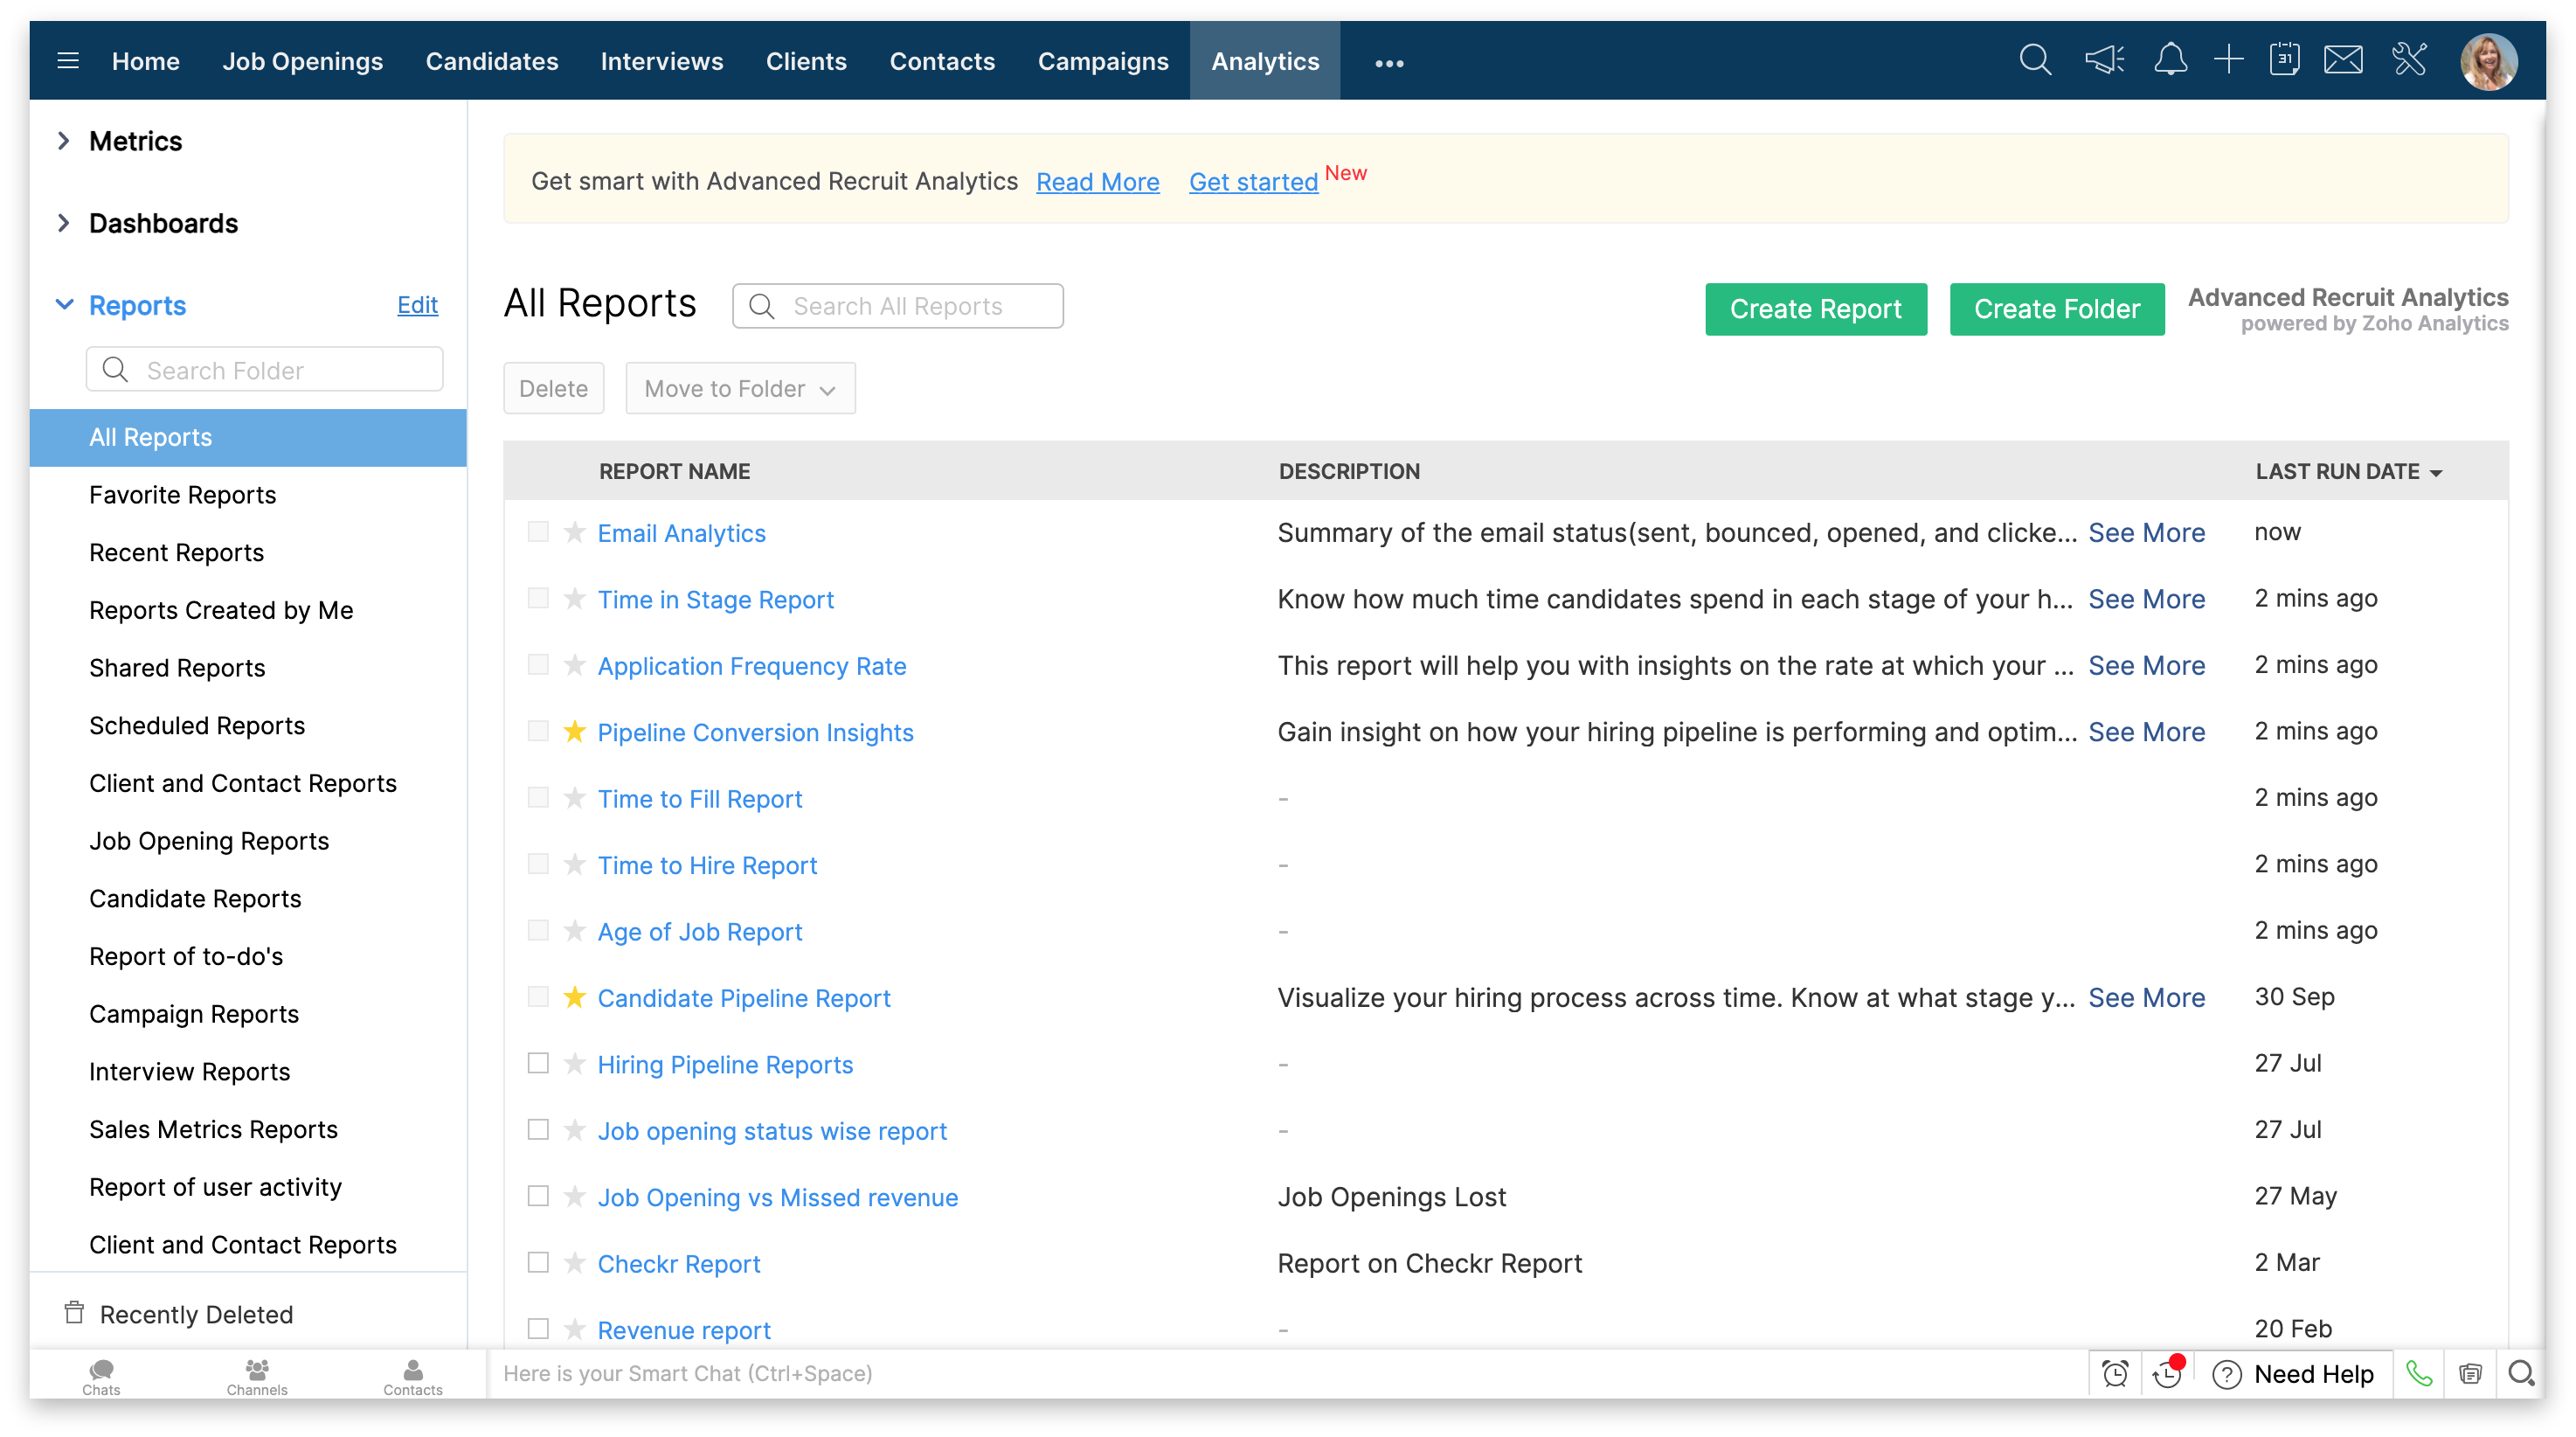Click the green phone icon in bottom bar
The height and width of the screenshot is (1437, 2576).
point(2418,1373)
